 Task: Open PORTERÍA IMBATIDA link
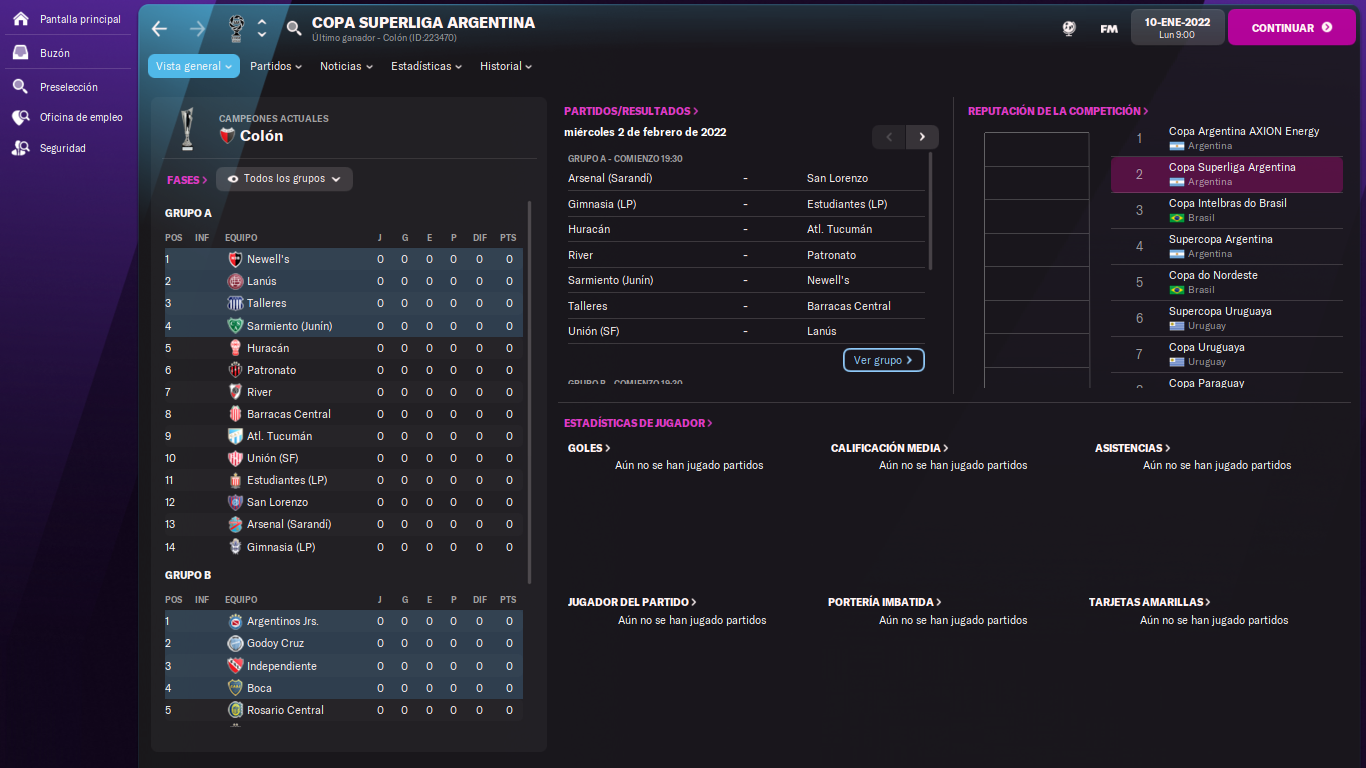[x=885, y=602]
